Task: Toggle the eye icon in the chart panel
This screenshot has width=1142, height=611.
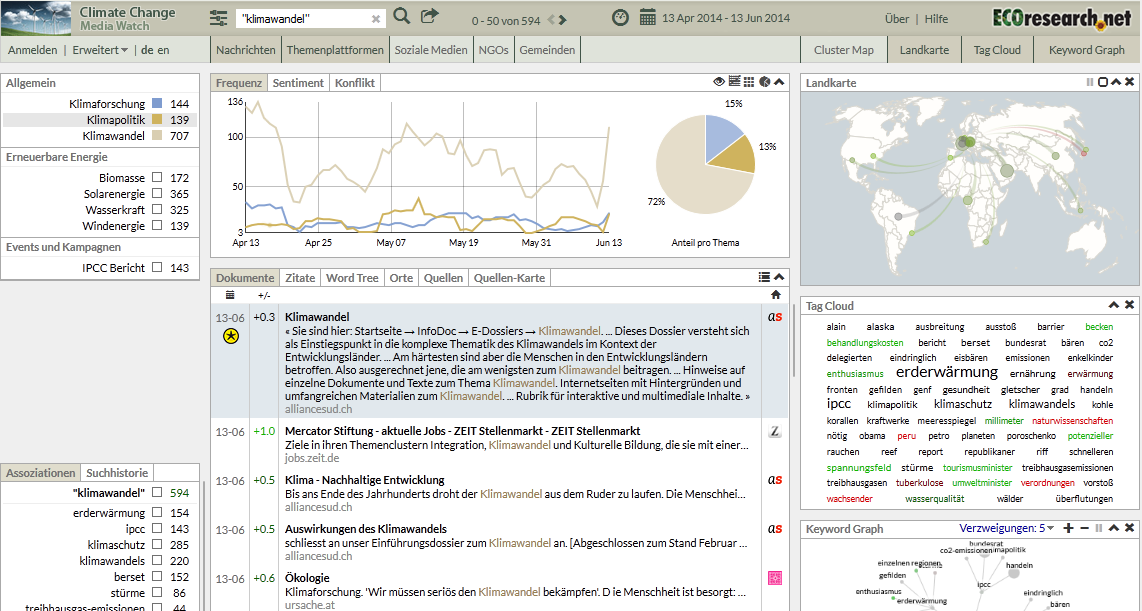Action: click(x=719, y=82)
